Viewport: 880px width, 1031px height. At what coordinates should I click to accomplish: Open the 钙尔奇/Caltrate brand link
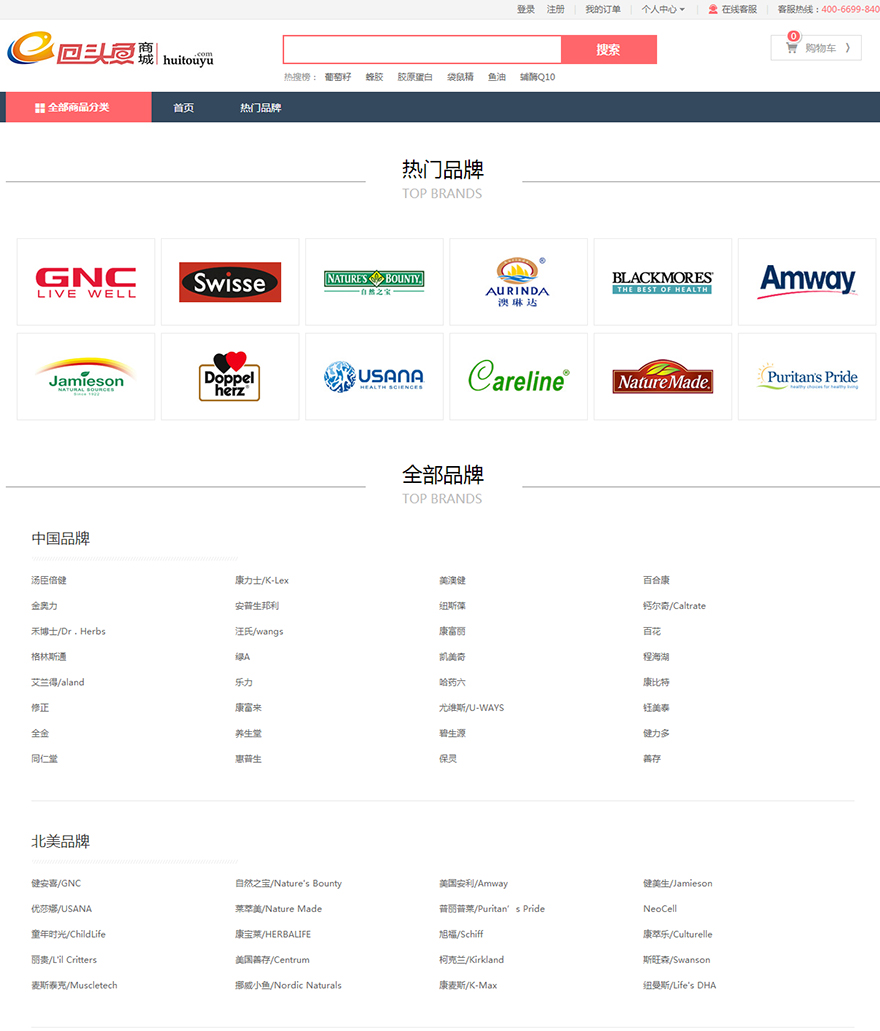pos(674,606)
